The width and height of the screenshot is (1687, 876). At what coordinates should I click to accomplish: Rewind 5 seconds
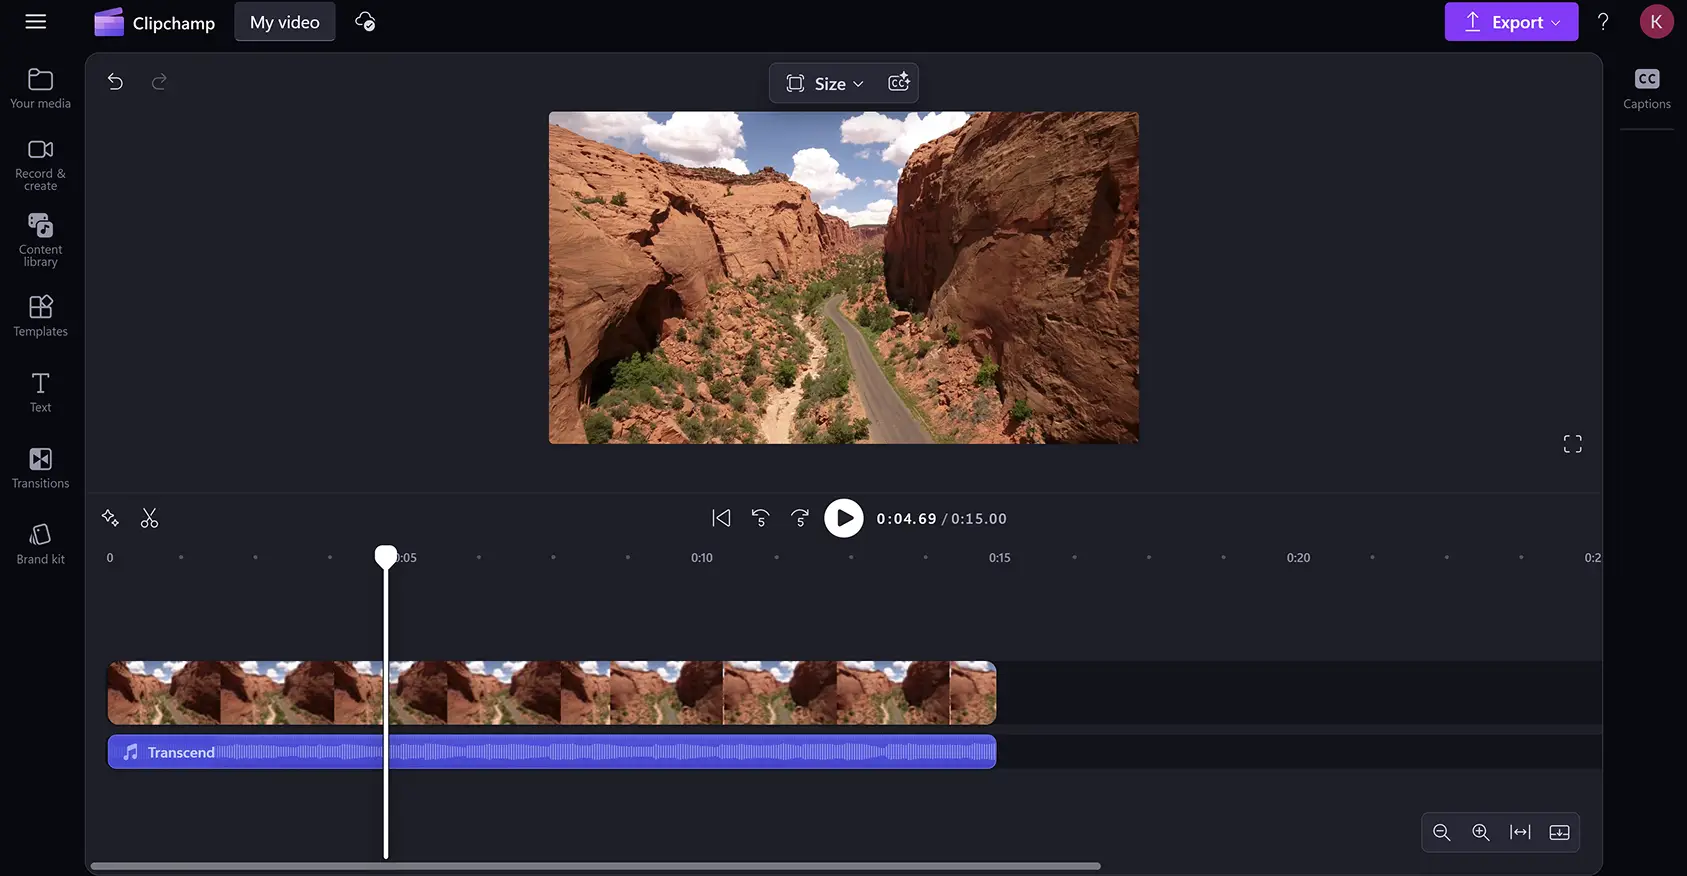[760, 518]
